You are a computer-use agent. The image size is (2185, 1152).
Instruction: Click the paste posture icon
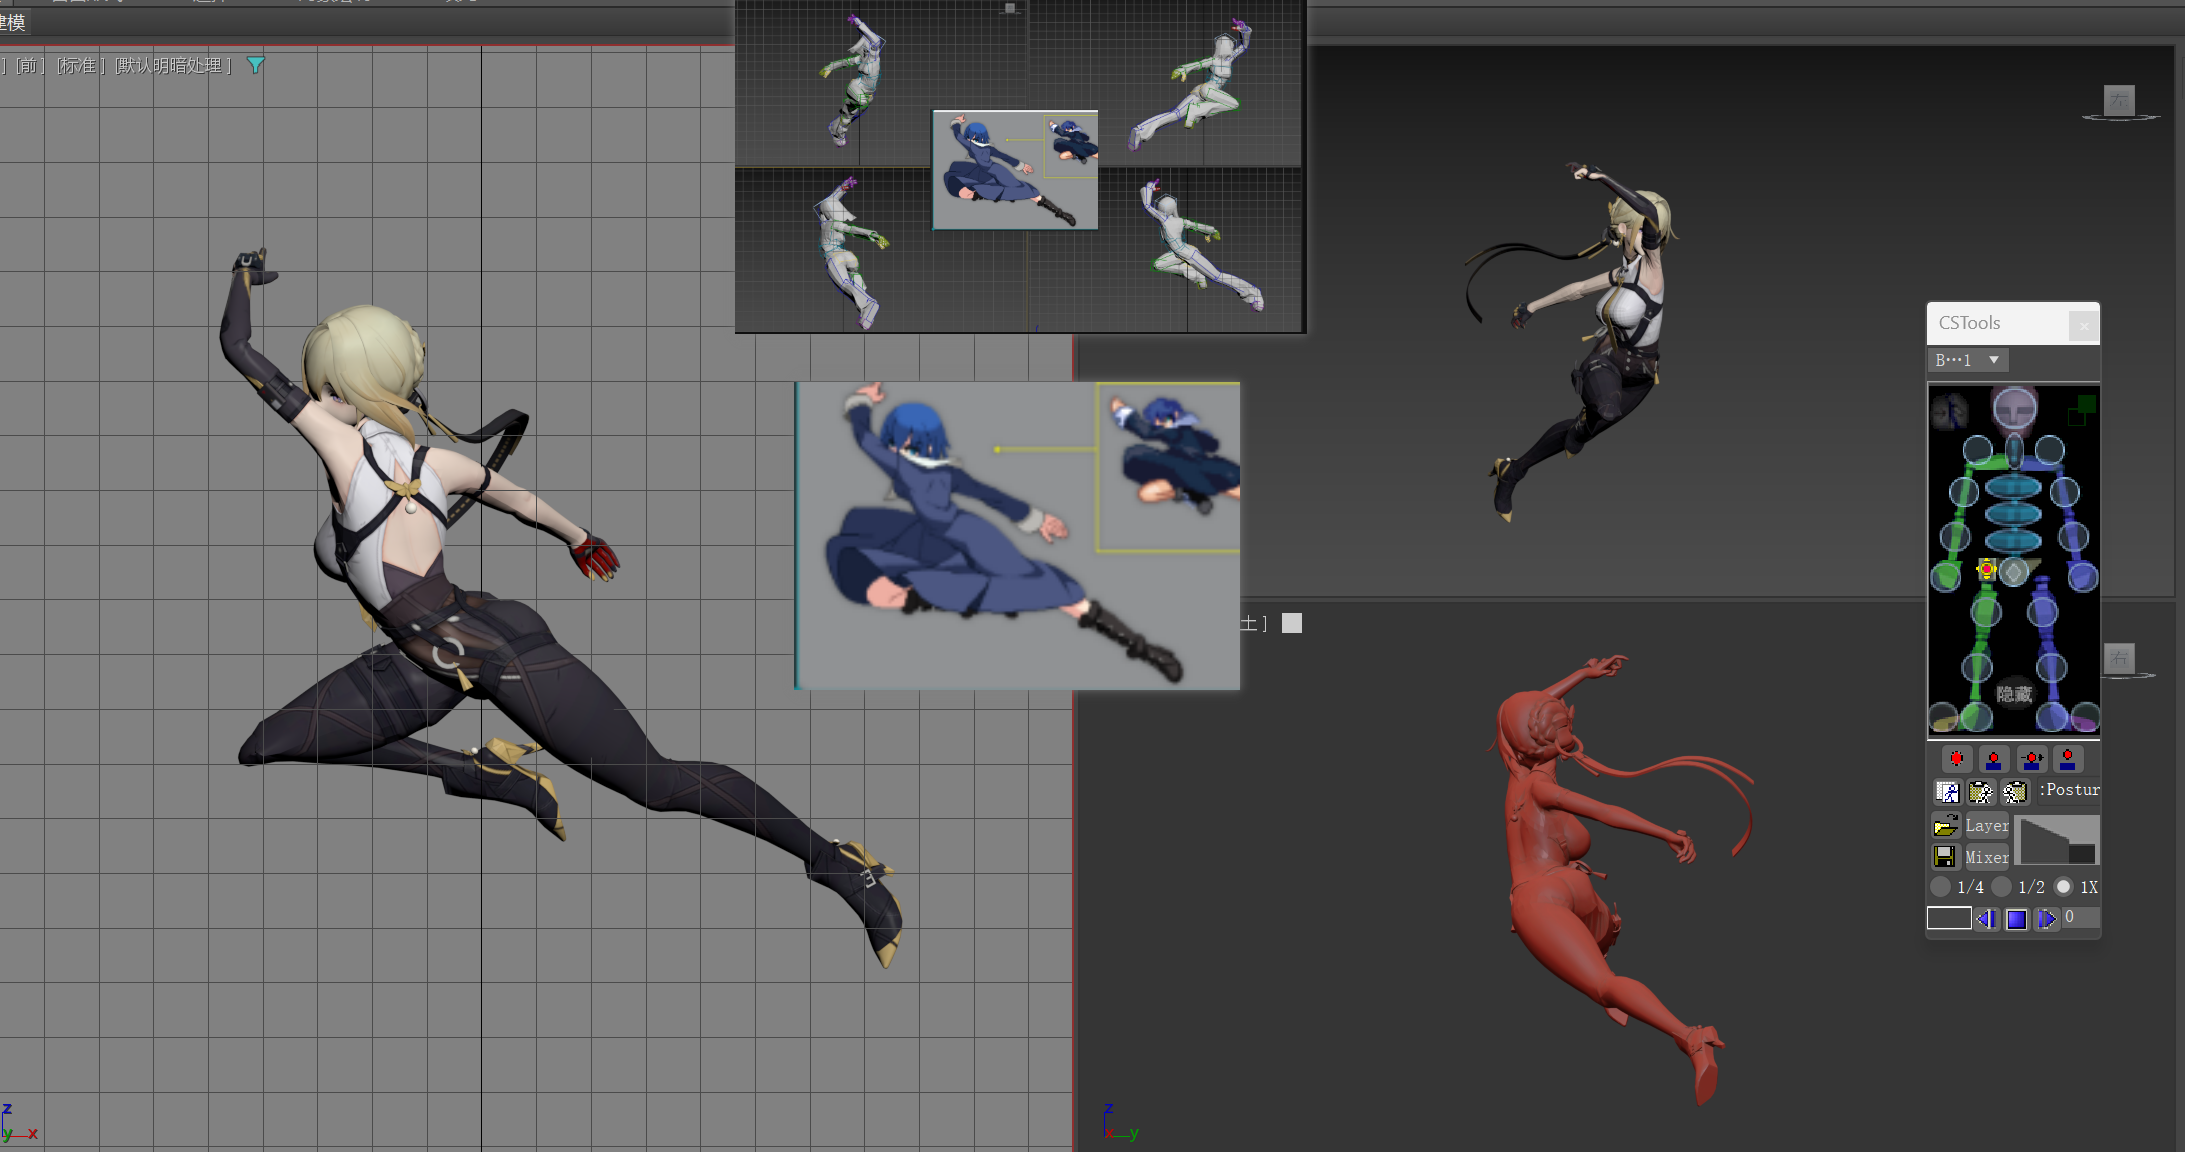[x=1980, y=792]
